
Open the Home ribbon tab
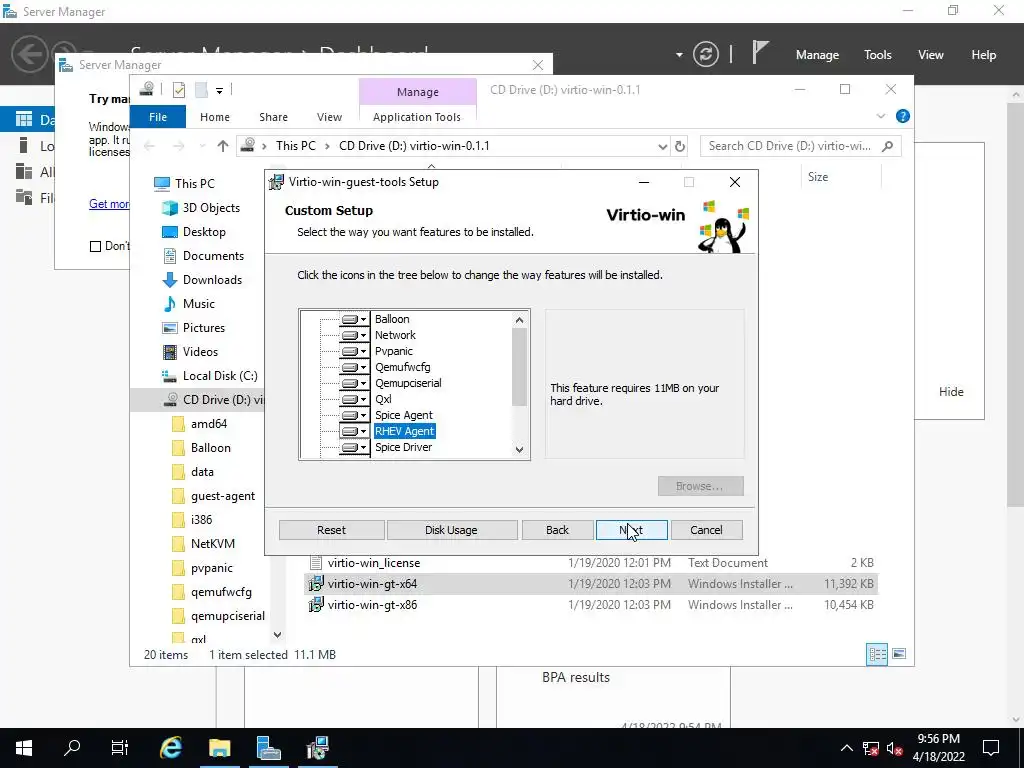click(215, 117)
